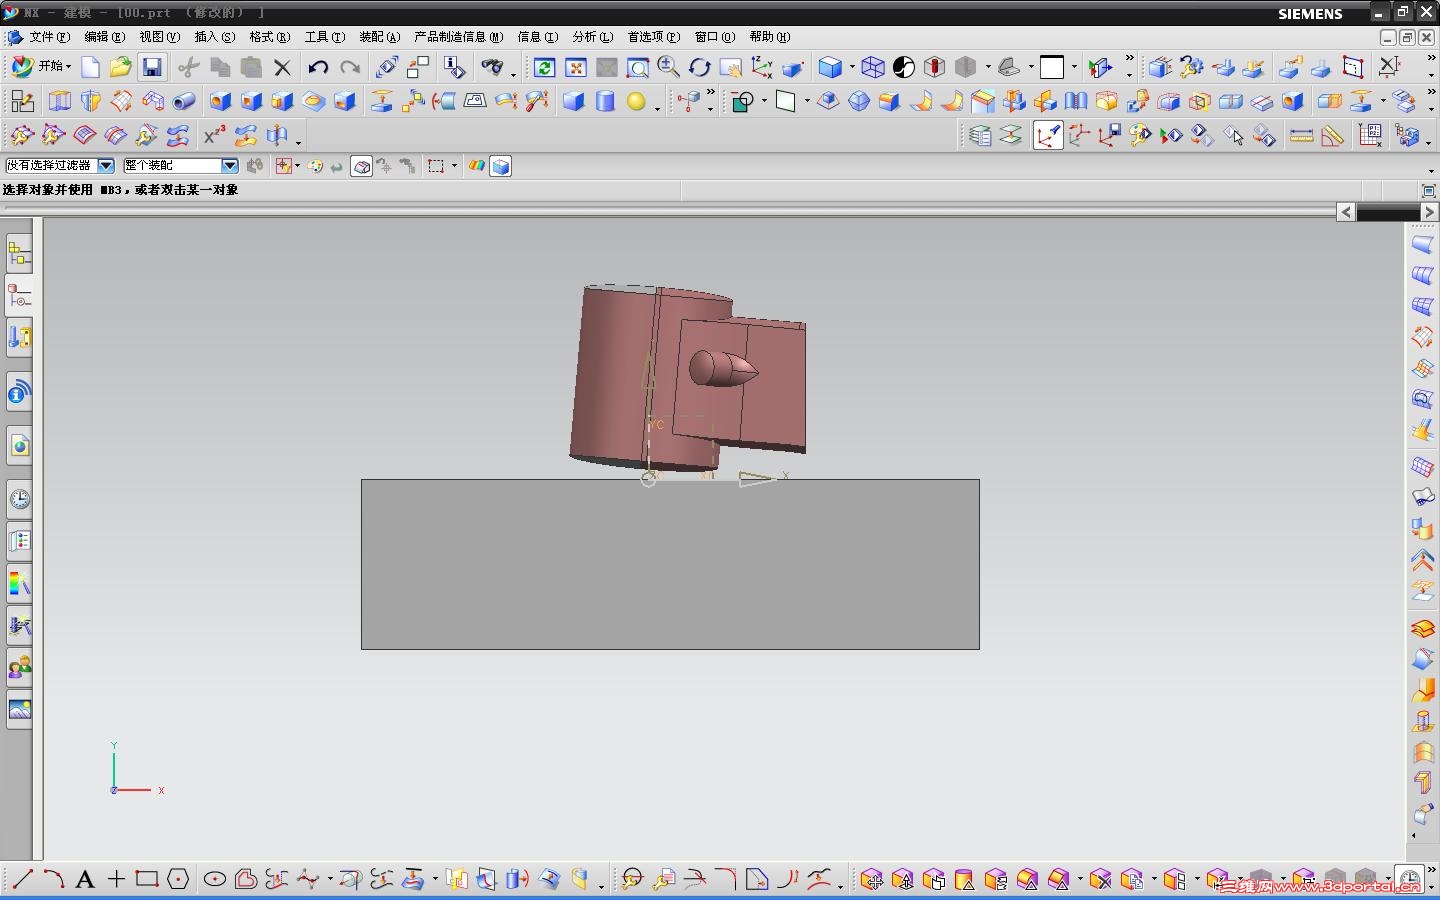This screenshot has height=900, width=1440.
Task: Click the binoculars find icon
Action: (x=492, y=67)
